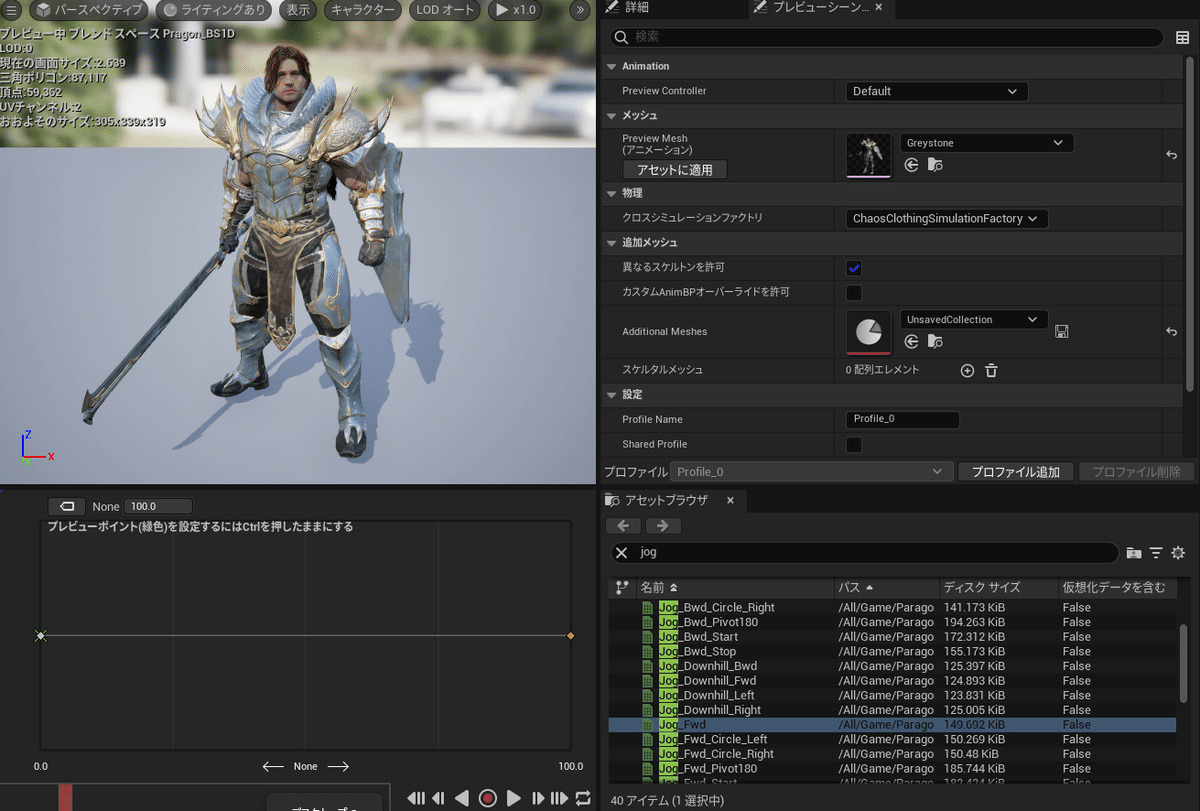This screenshot has width=1200, height=811.
Task: Toggle the ライティングあり view mode button
Action: [212, 10]
